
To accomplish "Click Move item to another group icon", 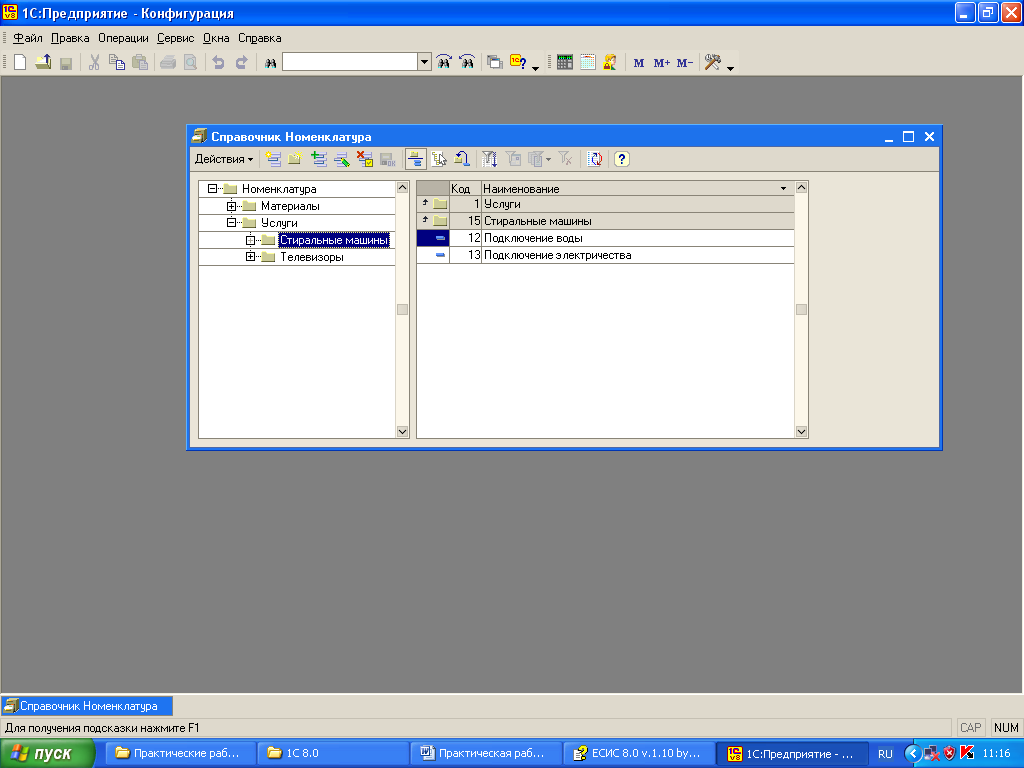I will tap(439, 159).
